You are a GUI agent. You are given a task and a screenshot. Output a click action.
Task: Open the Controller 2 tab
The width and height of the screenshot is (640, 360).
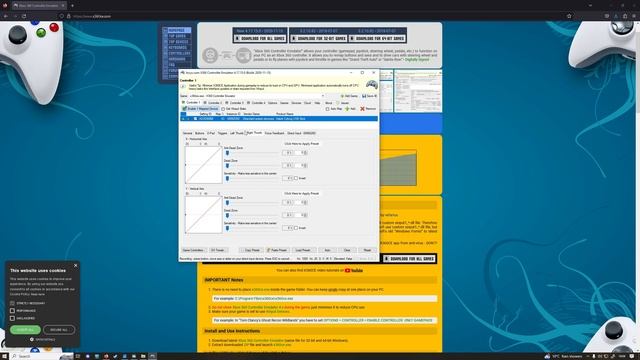click(213, 103)
